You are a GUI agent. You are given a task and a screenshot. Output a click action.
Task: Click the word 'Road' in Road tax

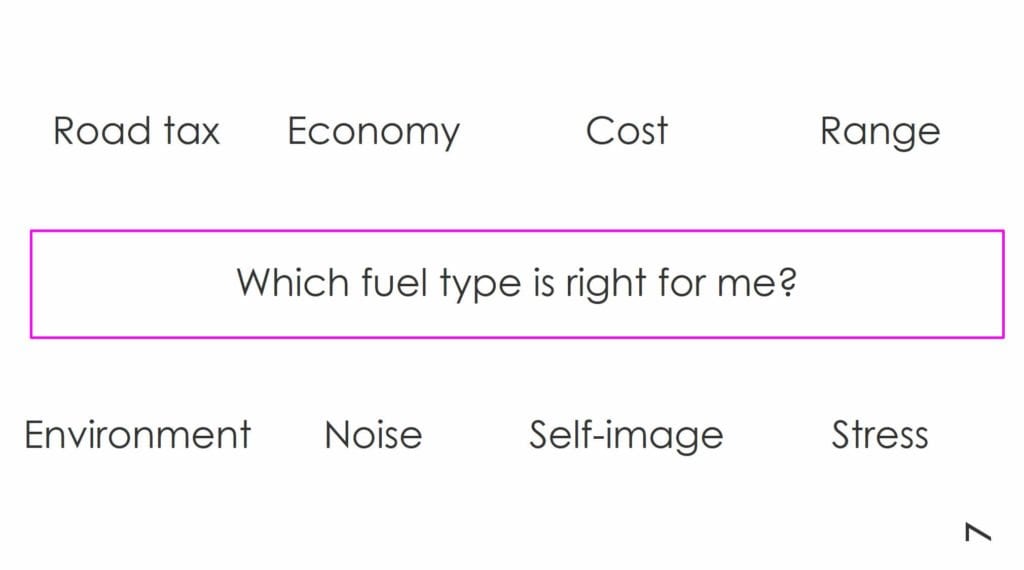pyautogui.click(x=102, y=131)
